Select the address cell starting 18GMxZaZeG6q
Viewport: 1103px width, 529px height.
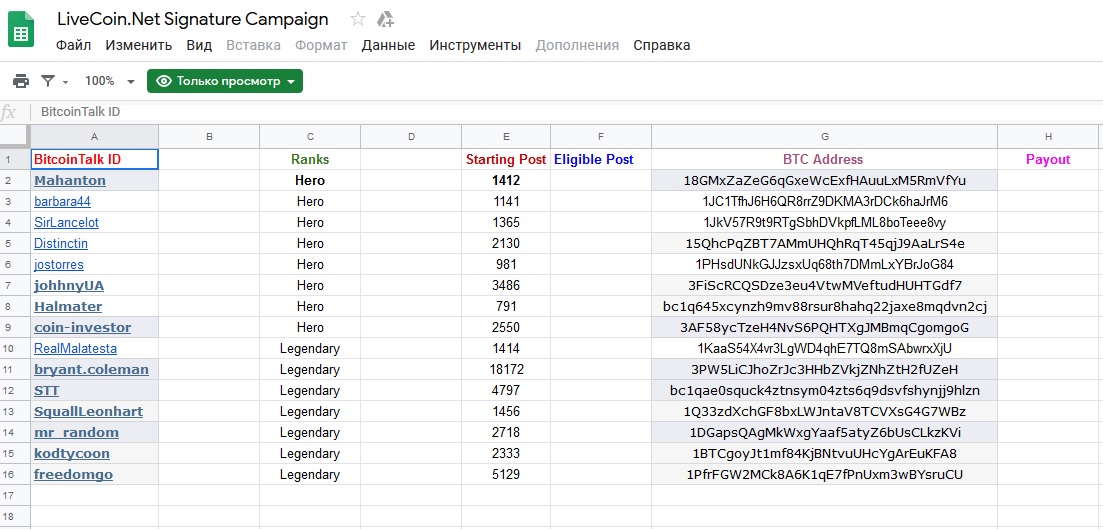coord(824,180)
